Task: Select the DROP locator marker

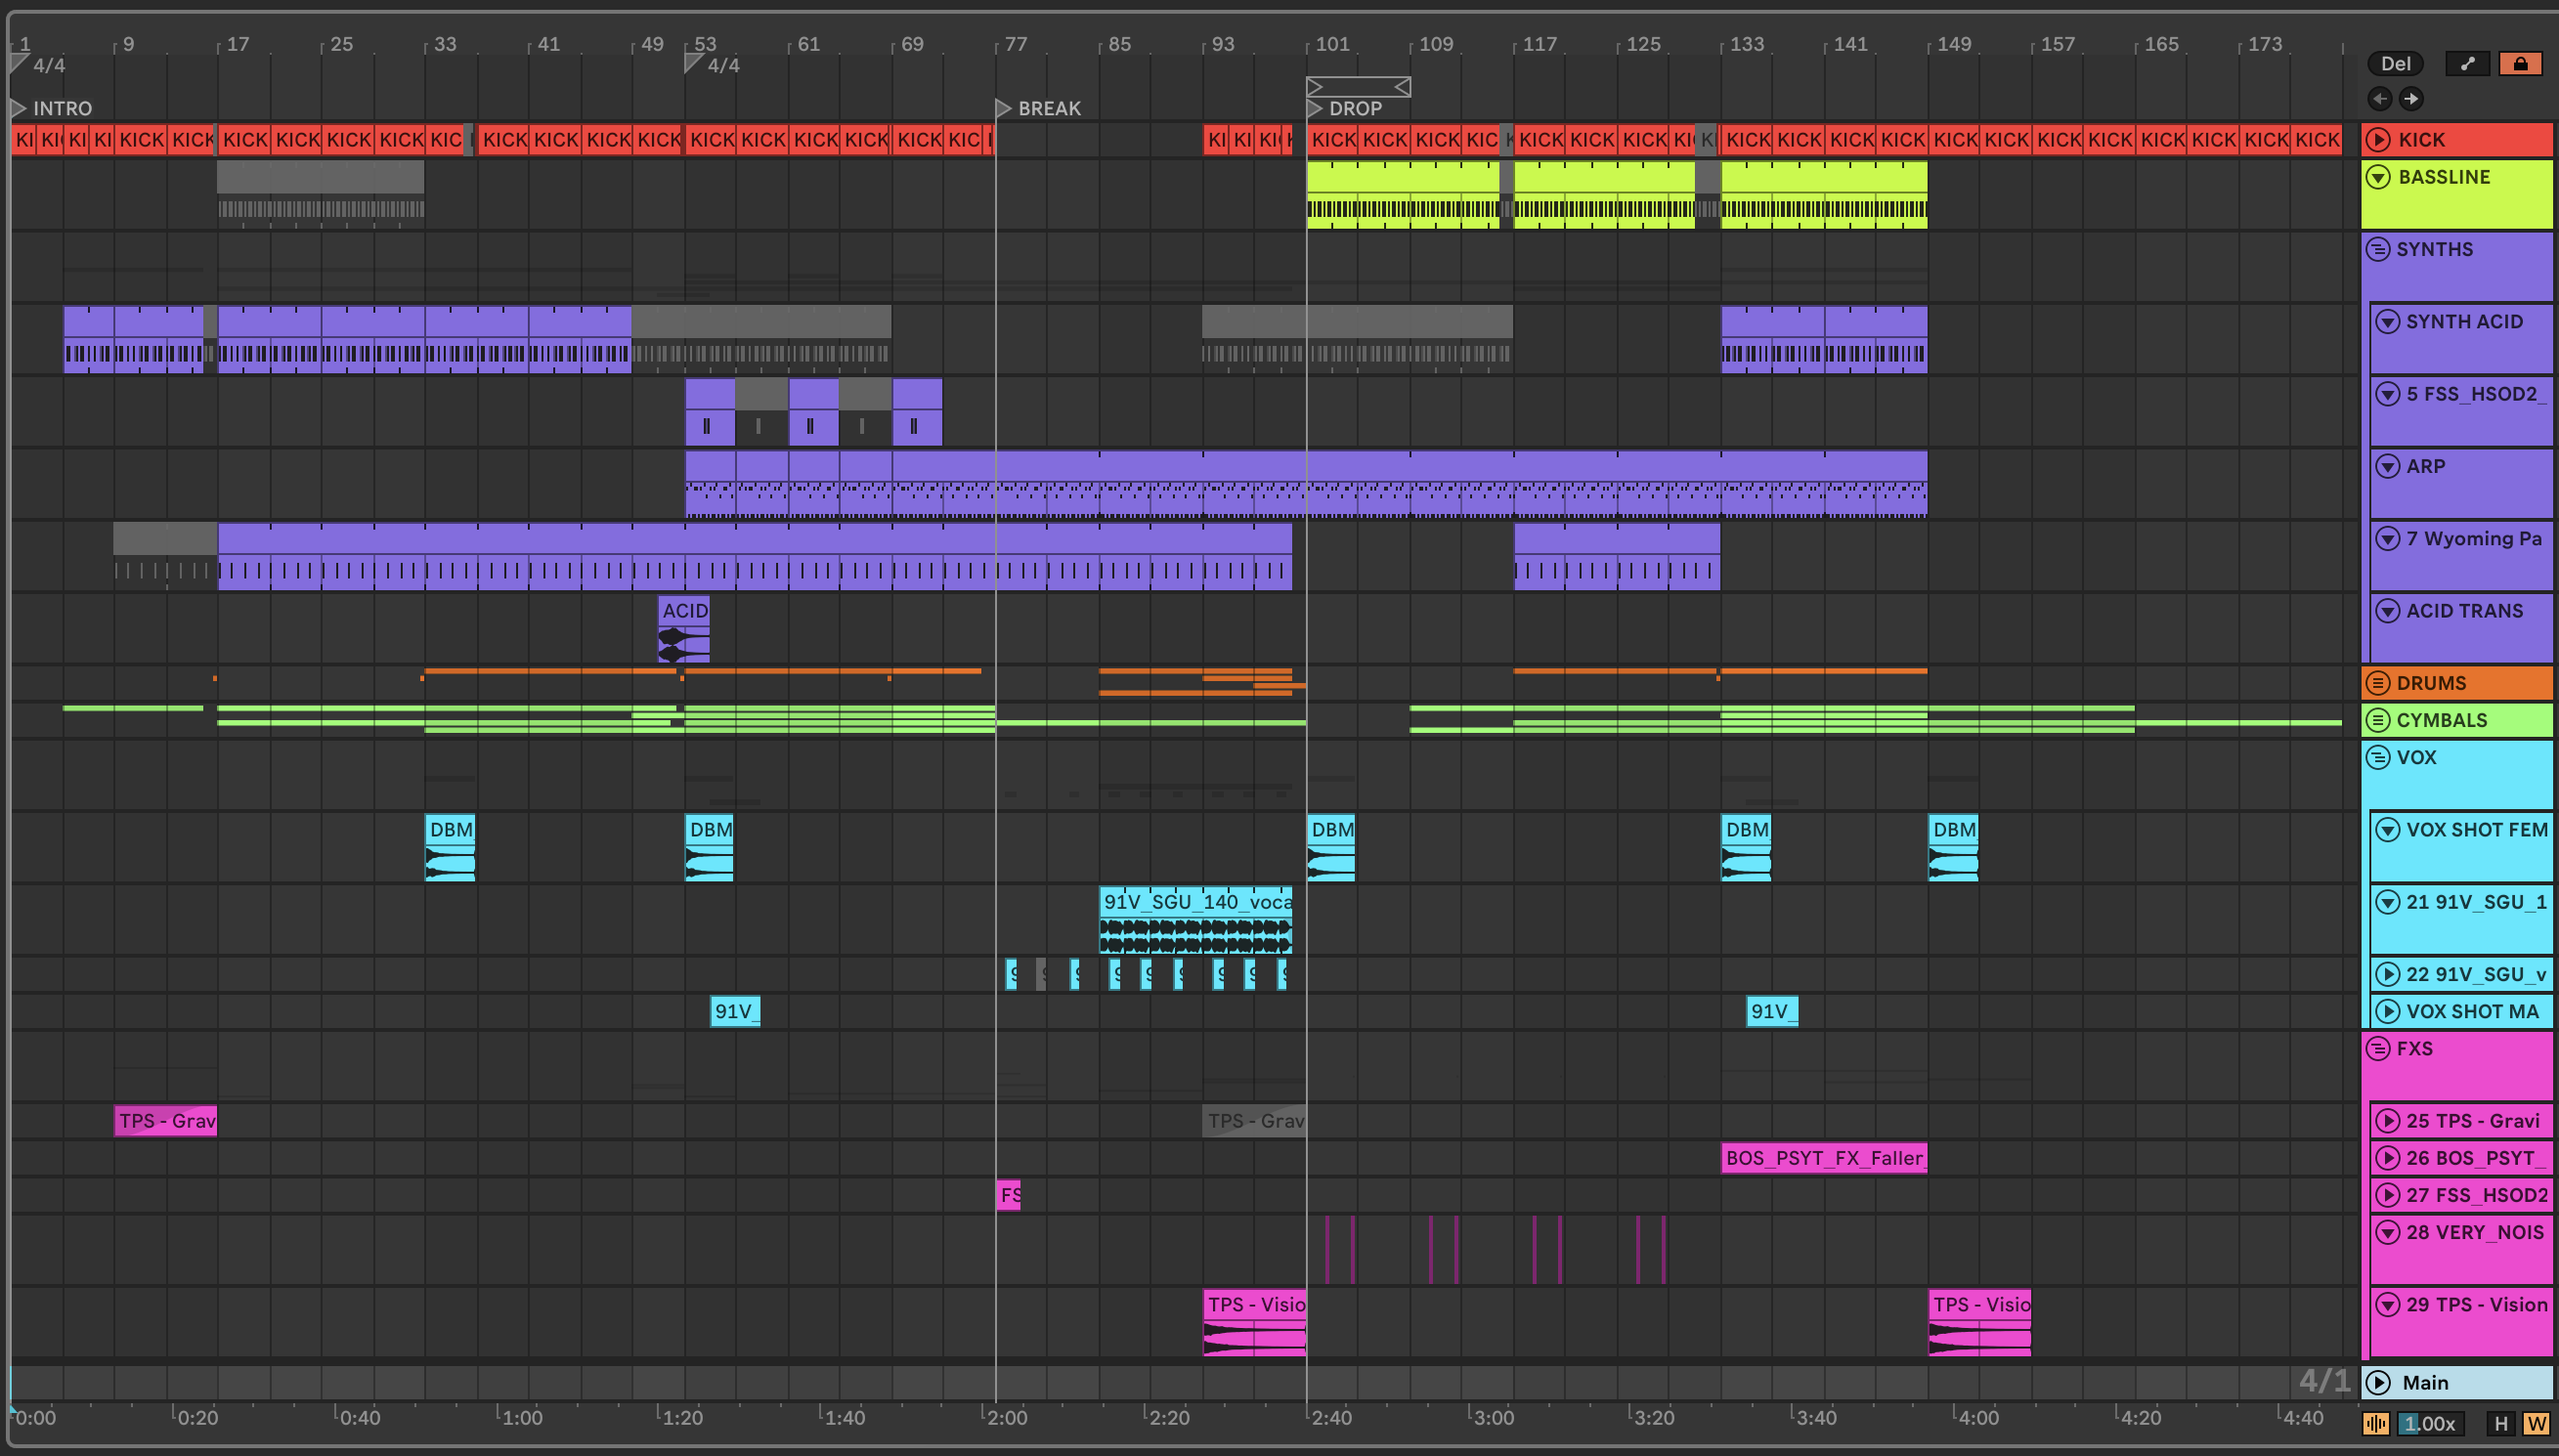Action: pyautogui.click(x=1316, y=108)
